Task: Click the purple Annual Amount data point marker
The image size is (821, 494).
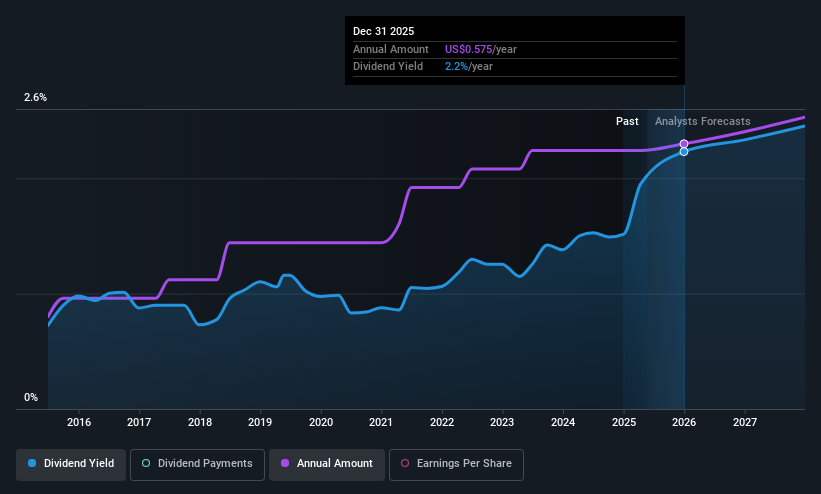Action: [684, 144]
